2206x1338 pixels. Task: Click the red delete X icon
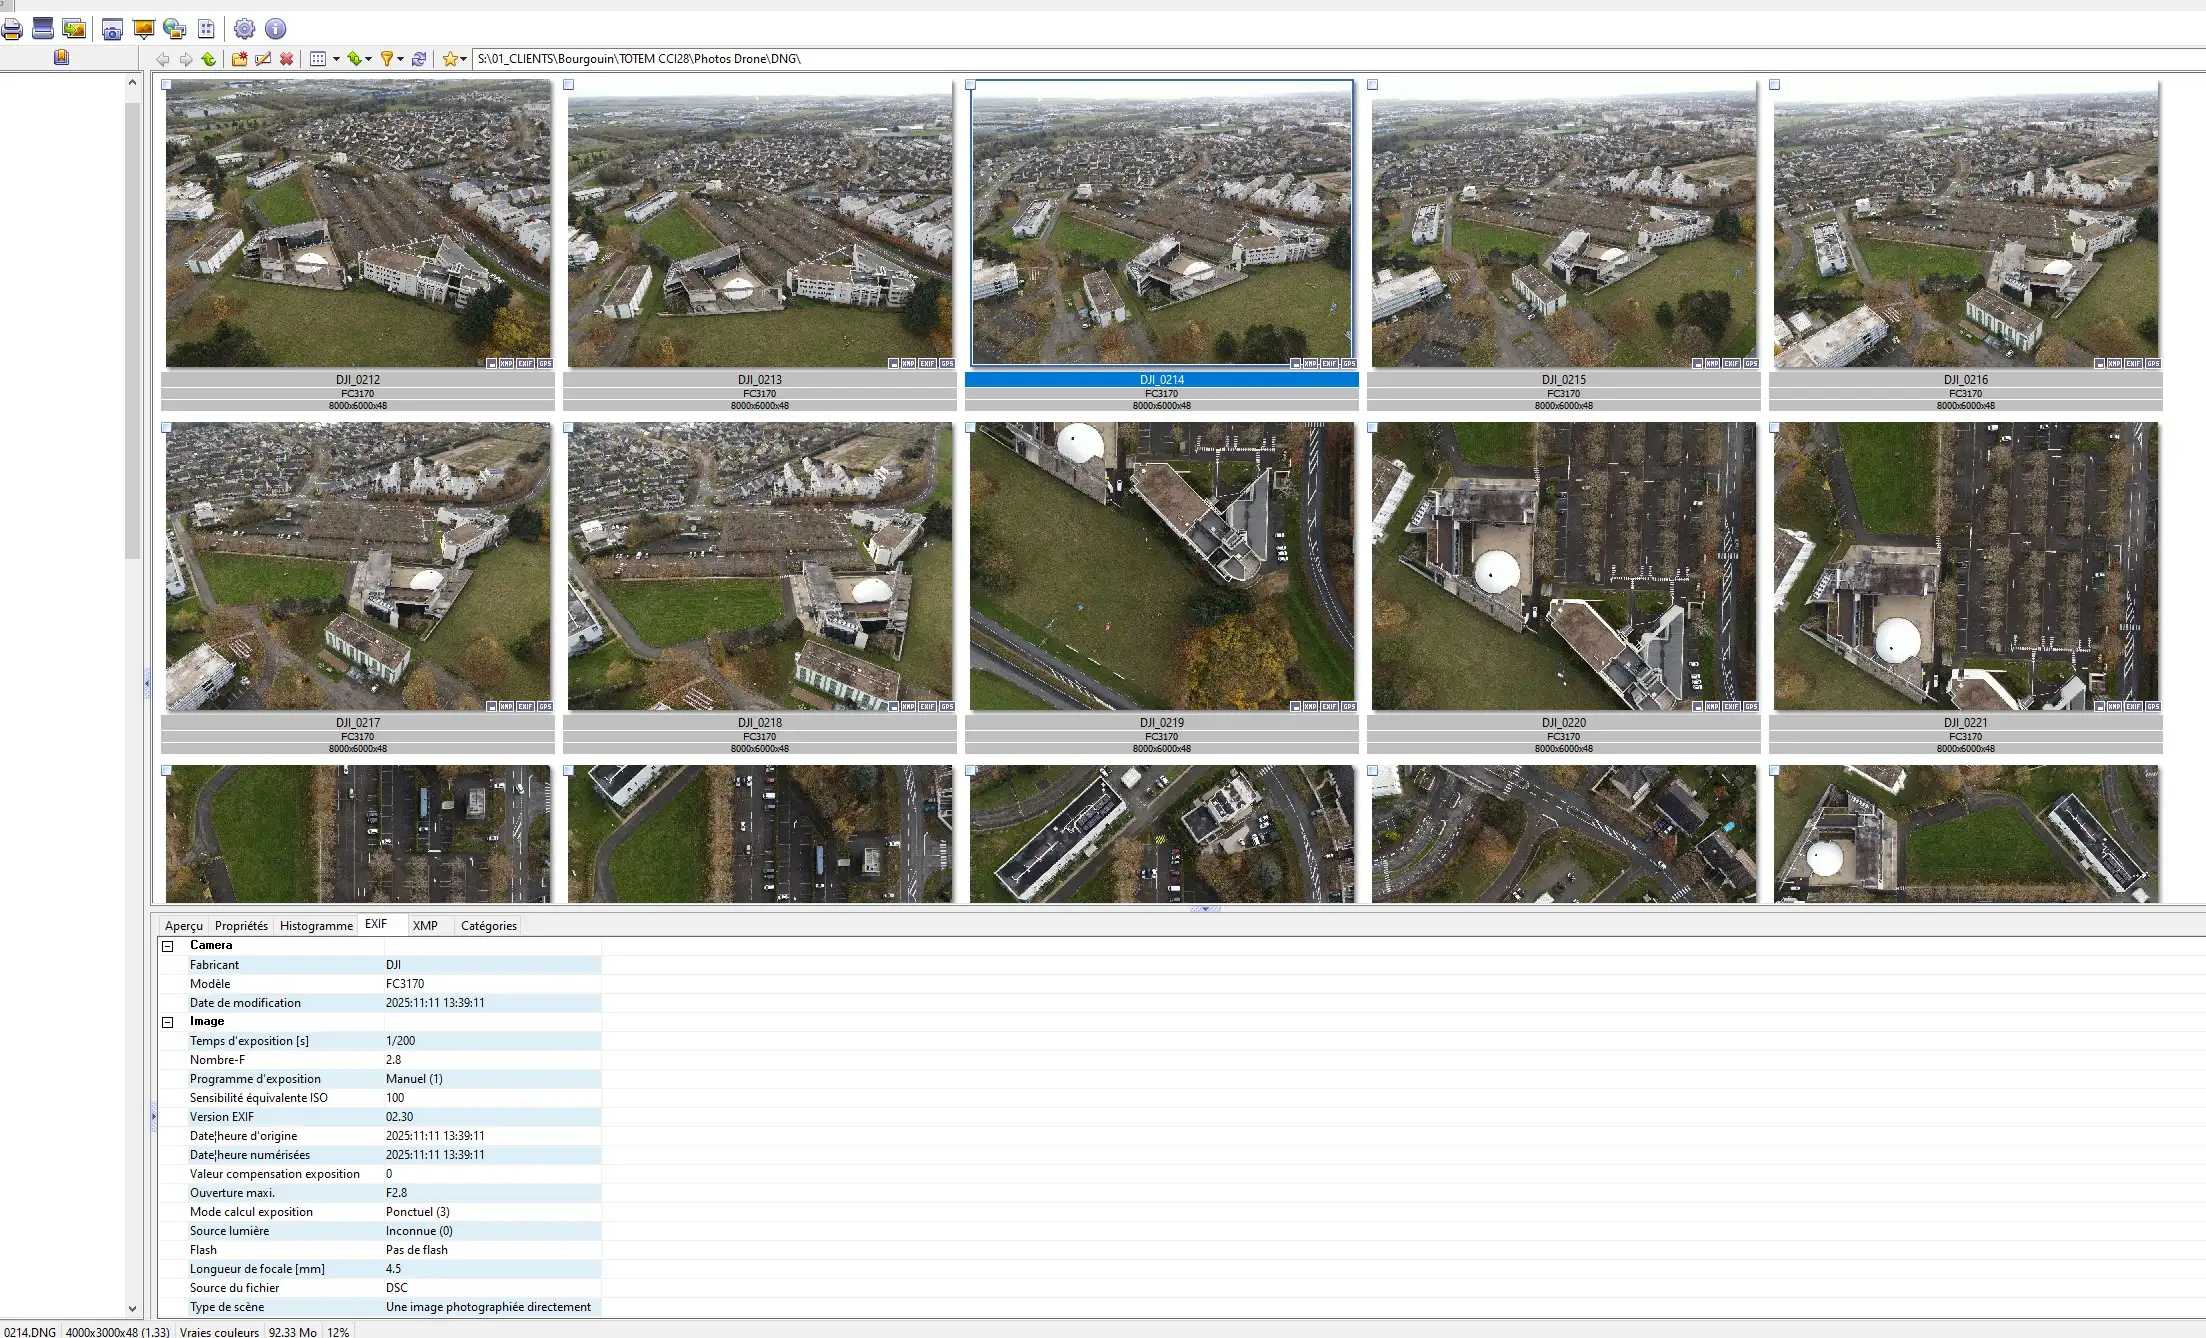click(287, 59)
